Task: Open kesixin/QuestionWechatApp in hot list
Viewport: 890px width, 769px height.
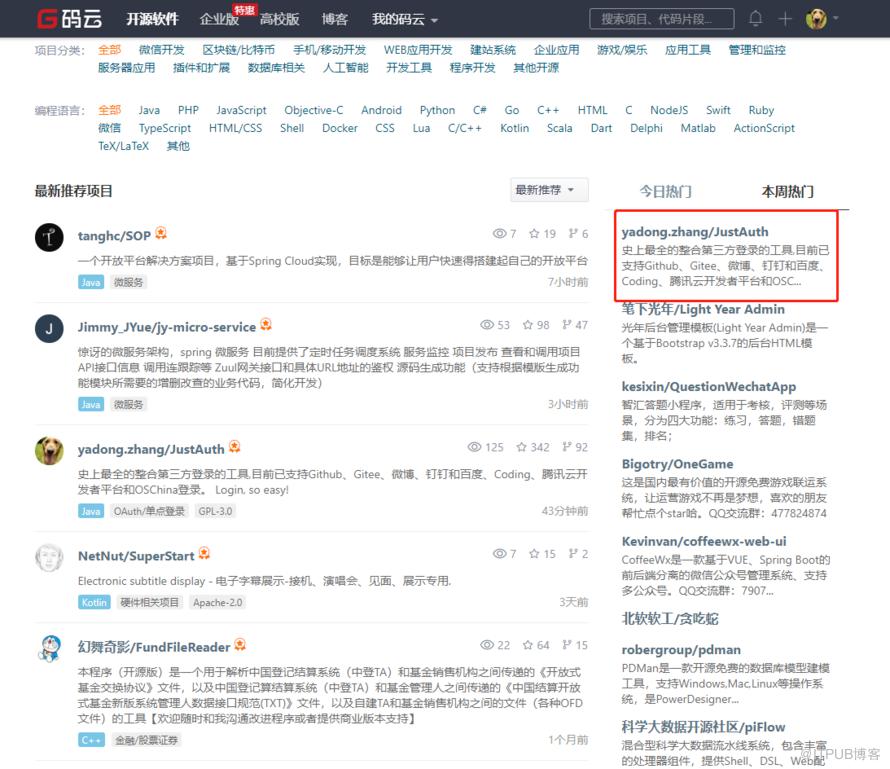Action: pos(708,386)
